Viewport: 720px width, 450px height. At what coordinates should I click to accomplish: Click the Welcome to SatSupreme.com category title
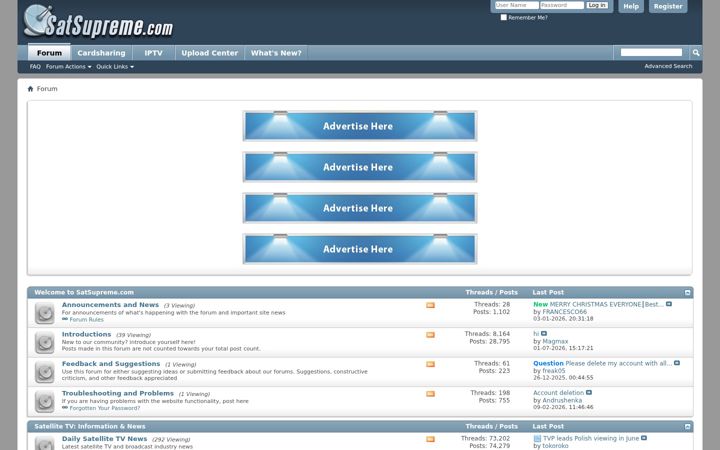[x=84, y=292]
